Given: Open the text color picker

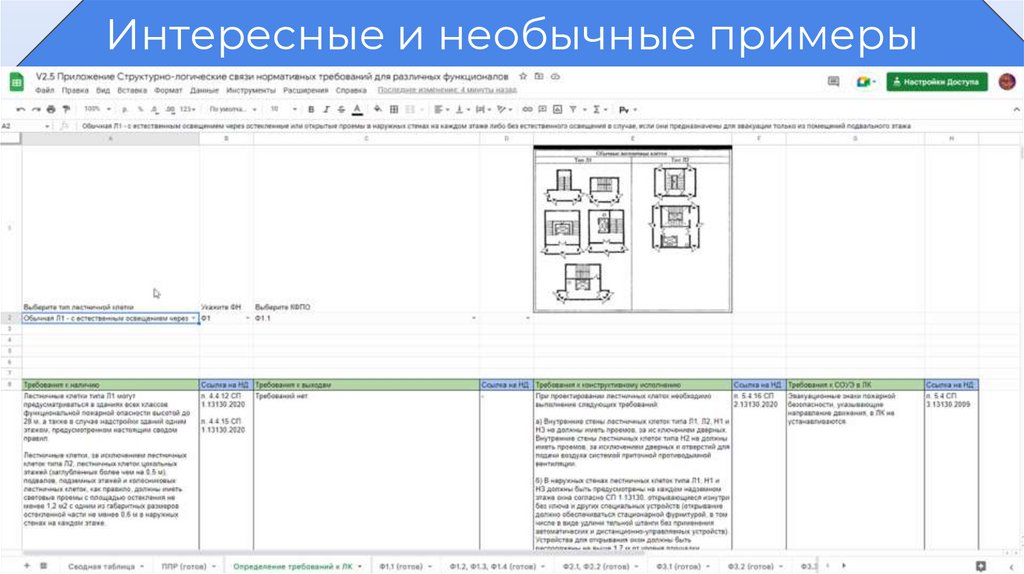Looking at the screenshot, I should pyautogui.click(x=357, y=110).
